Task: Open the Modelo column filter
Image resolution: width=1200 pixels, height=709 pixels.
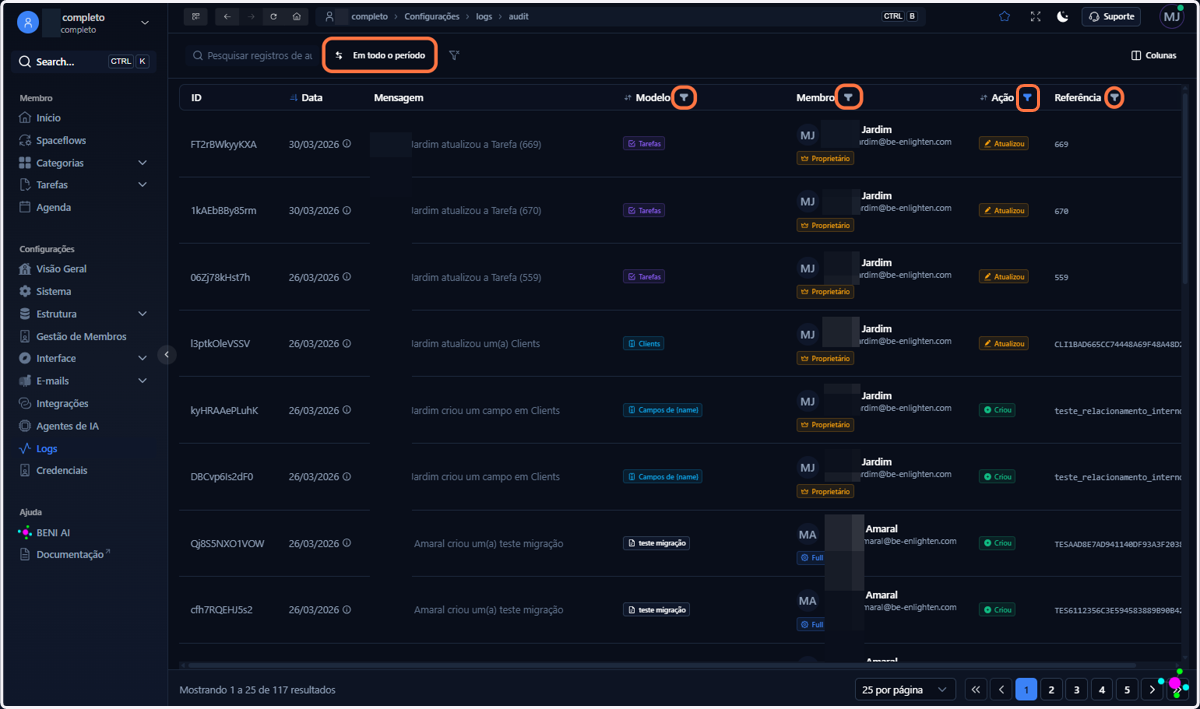Action: [684, 97]
